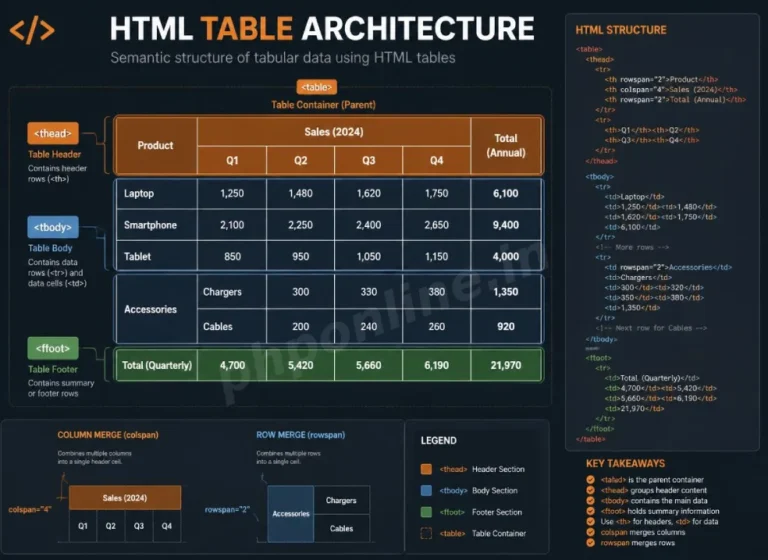Viewport: 768px width, 560px height.
Task: Click checkmark beside "Use <th> for headers"
Action: click(590, 521)
